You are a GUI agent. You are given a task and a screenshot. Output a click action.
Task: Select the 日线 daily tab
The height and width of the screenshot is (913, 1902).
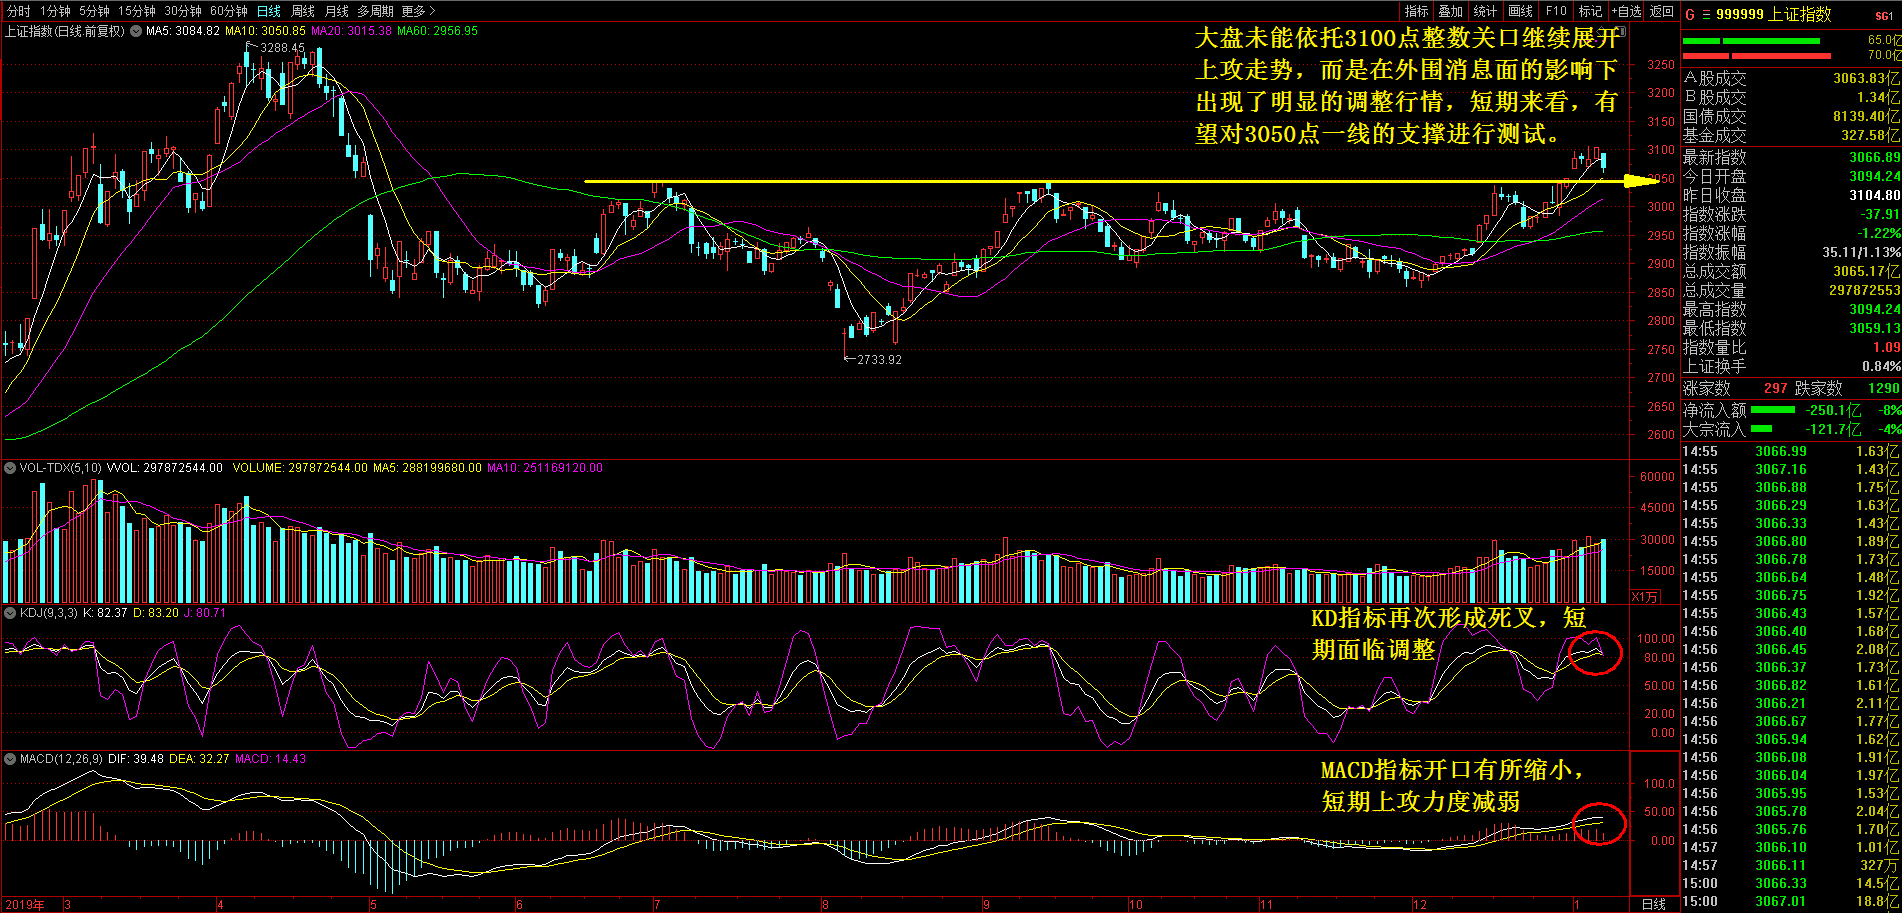[269, 11]
